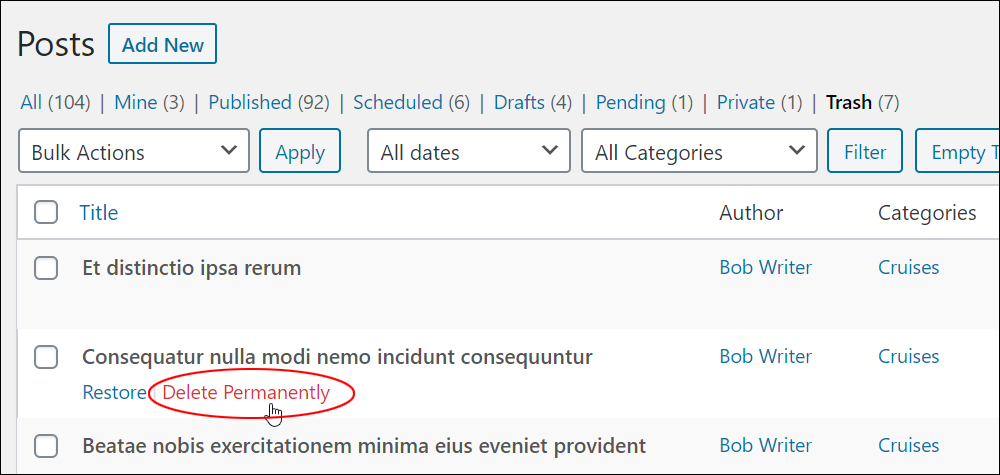Image resolution: width=1000 pixels, height=475 pixels.
Task: Restore the Consequatur nulla modi post
Action: pyautogui.click(x=114, y=392)
